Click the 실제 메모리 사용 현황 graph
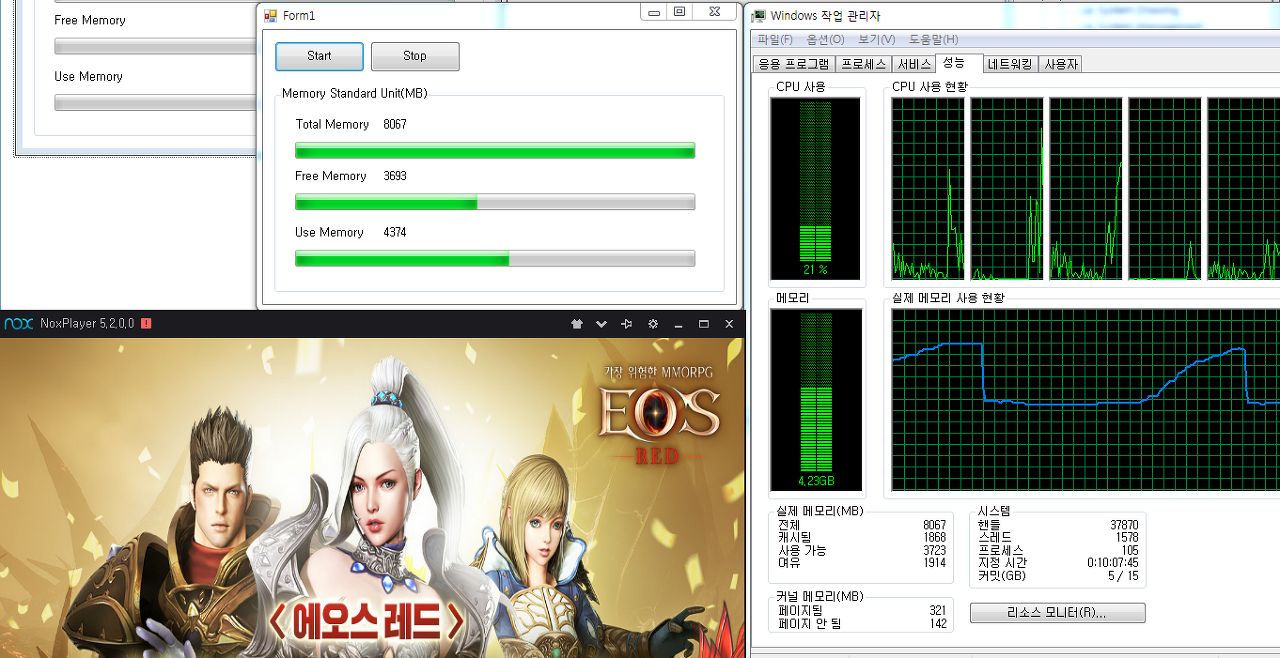1280x658 pixels. [1086, 400]
